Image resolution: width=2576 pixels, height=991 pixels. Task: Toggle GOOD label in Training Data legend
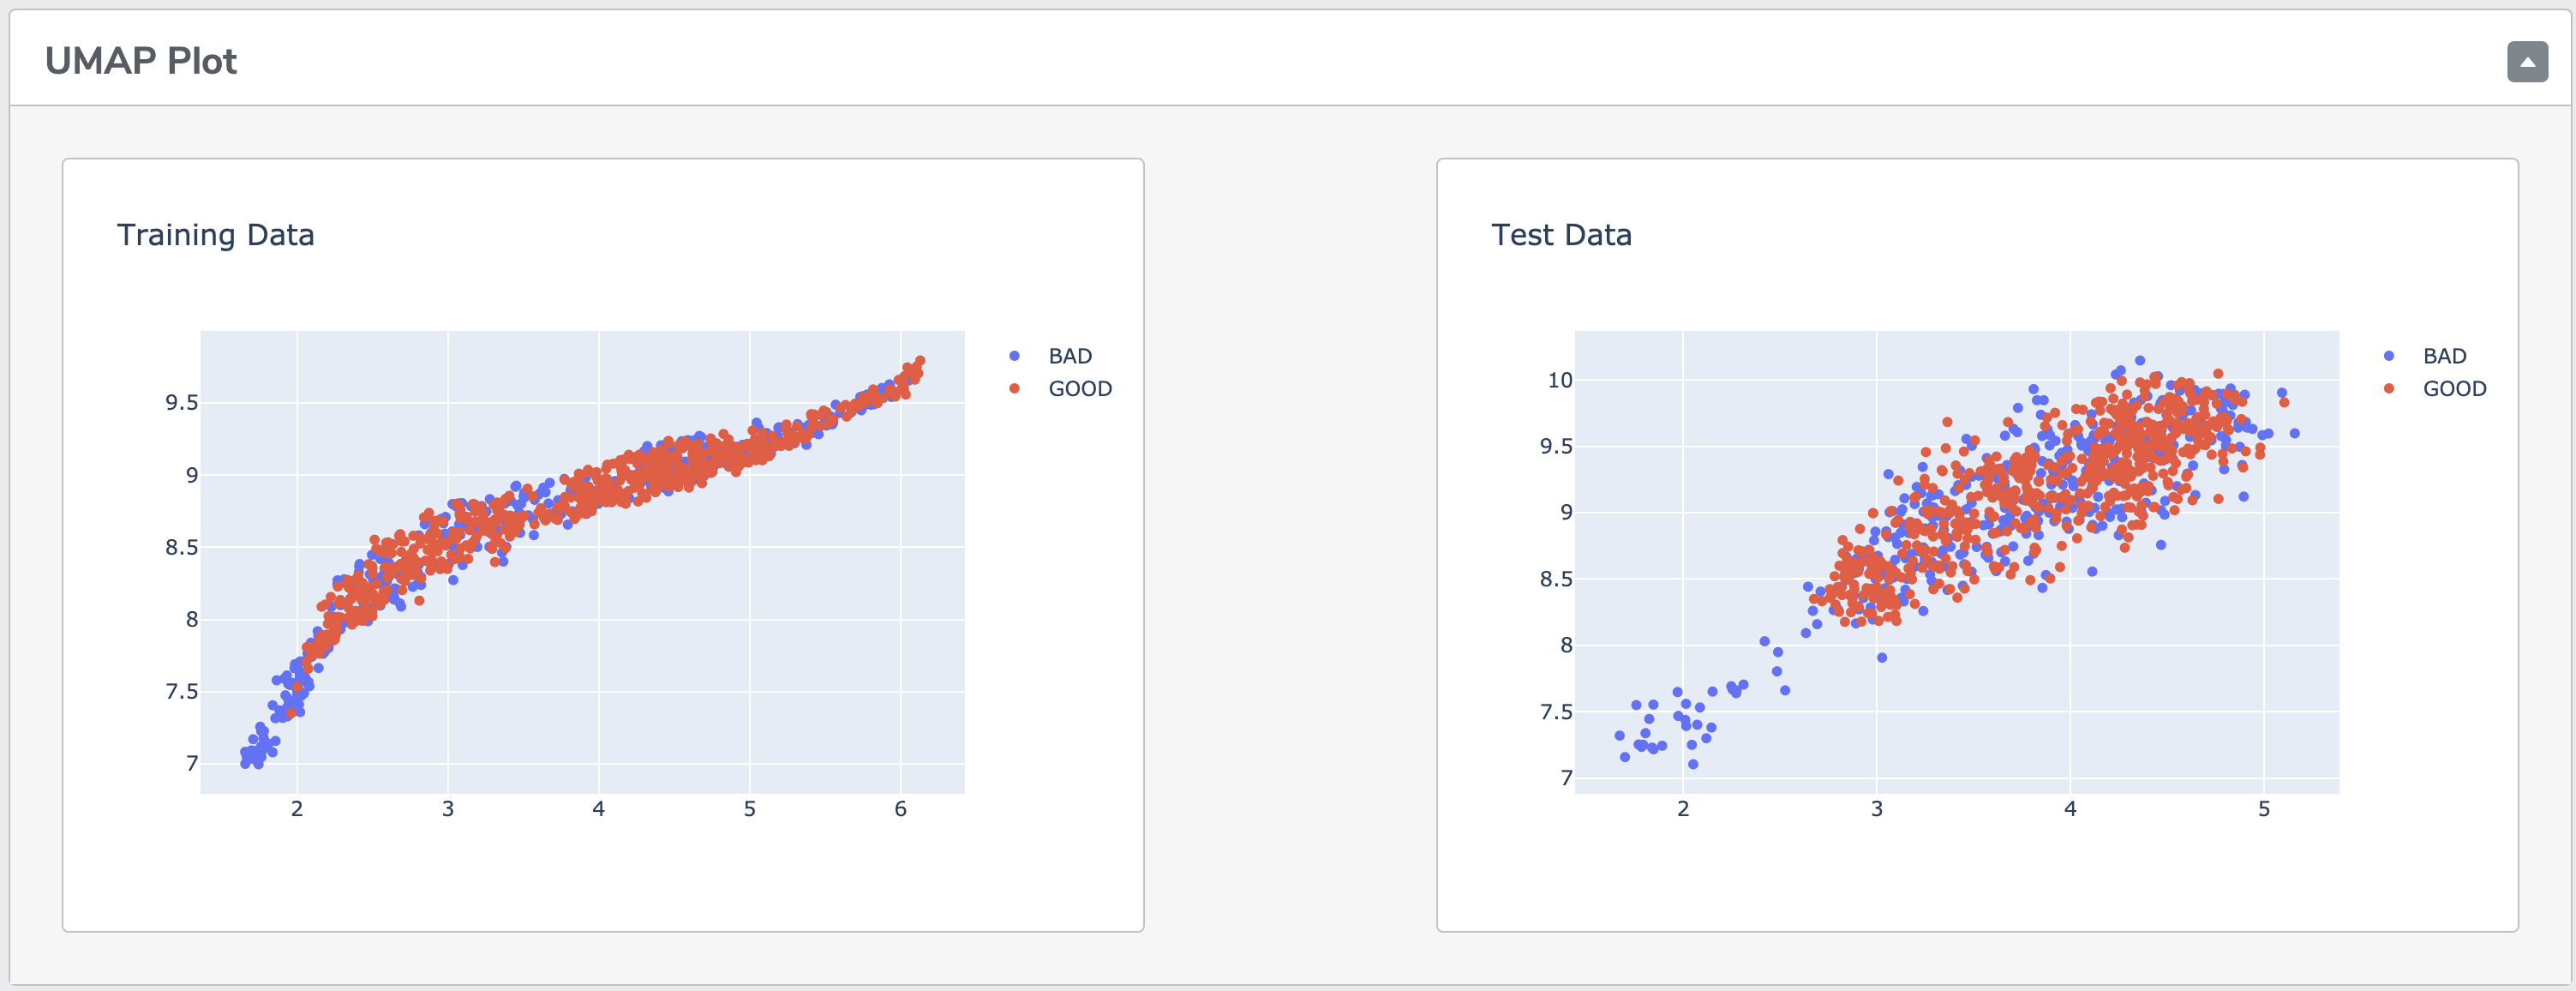pos(1079,389)
